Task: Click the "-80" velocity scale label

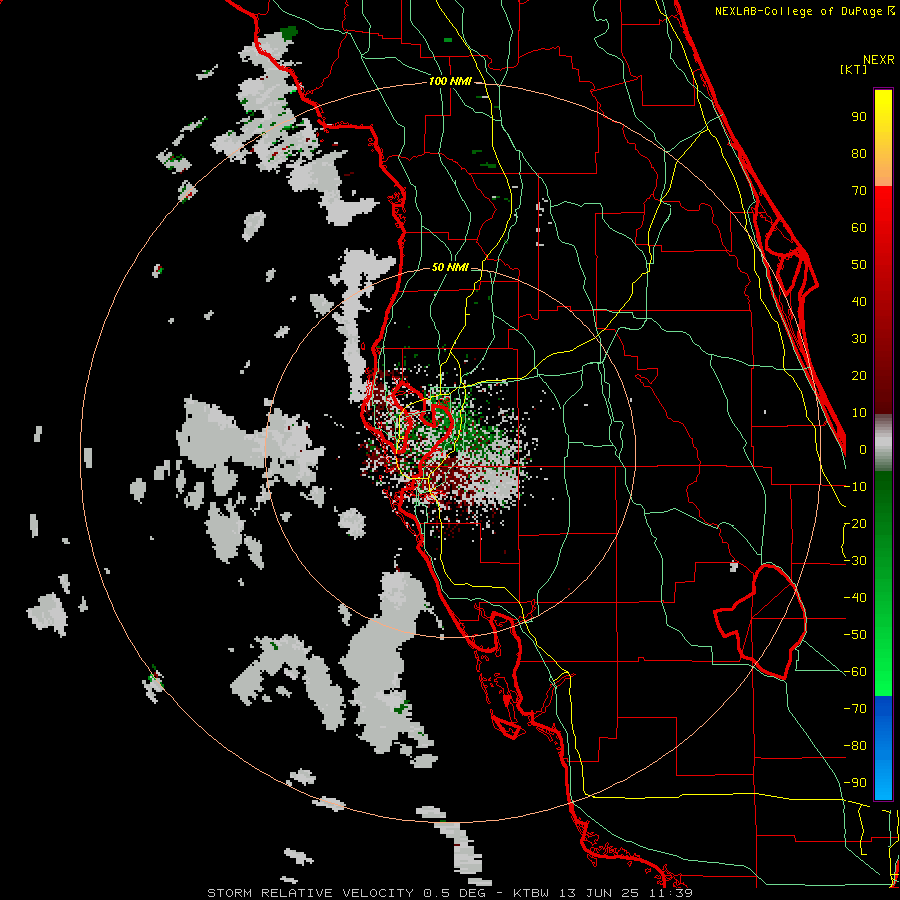Action: click(x=855, y=746)
